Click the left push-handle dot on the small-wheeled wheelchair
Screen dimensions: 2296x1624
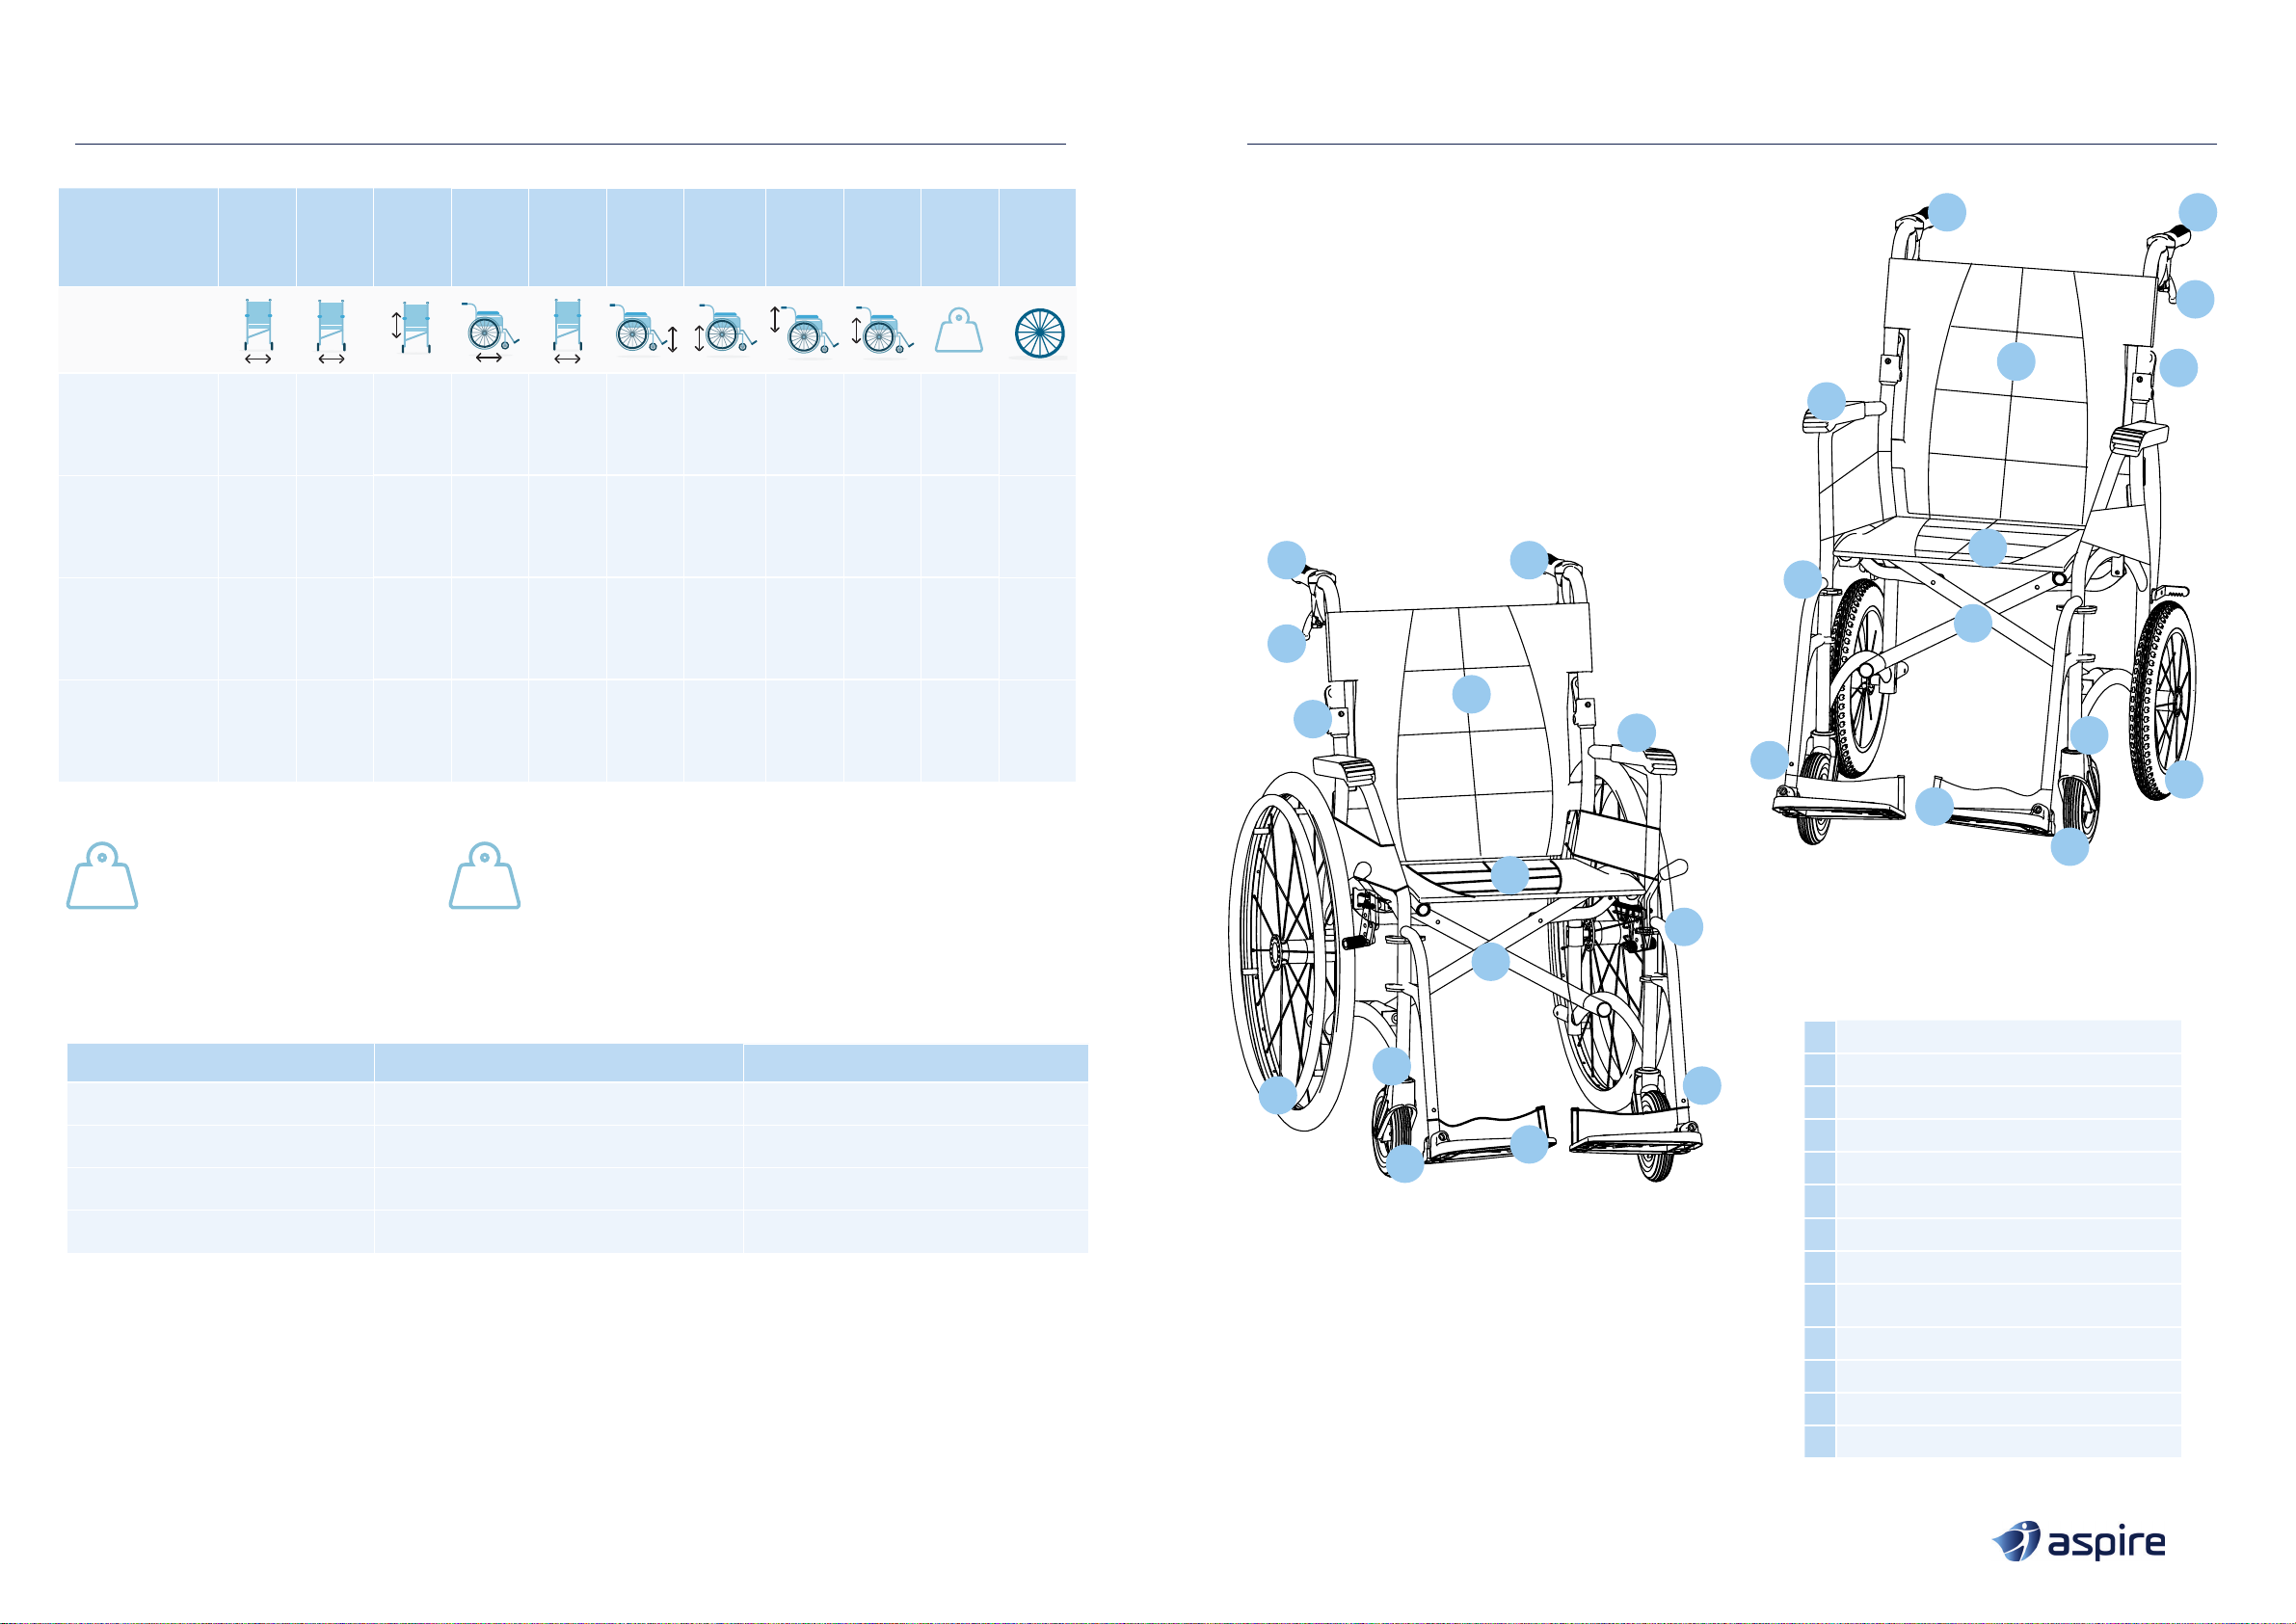pos(1947,212)
